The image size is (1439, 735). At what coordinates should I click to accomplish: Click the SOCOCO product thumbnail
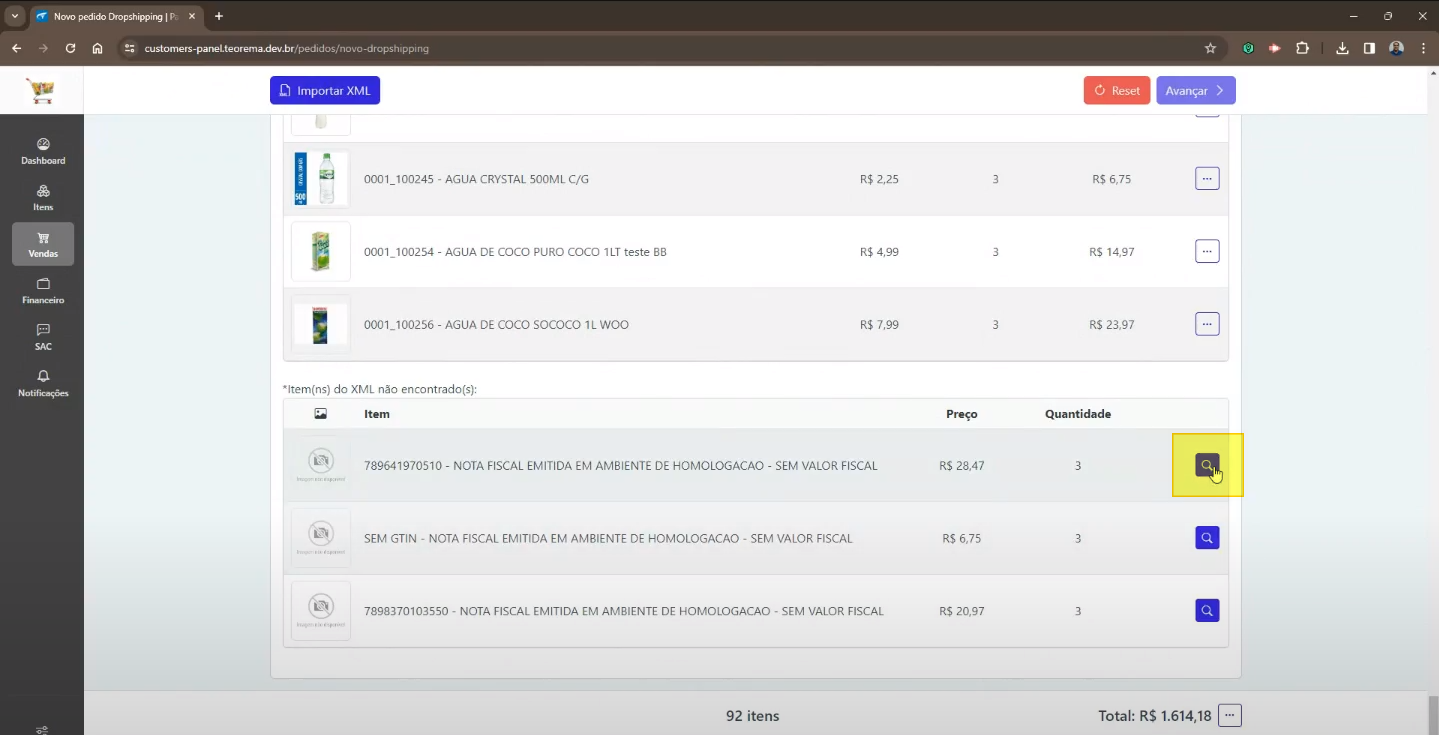320,324
